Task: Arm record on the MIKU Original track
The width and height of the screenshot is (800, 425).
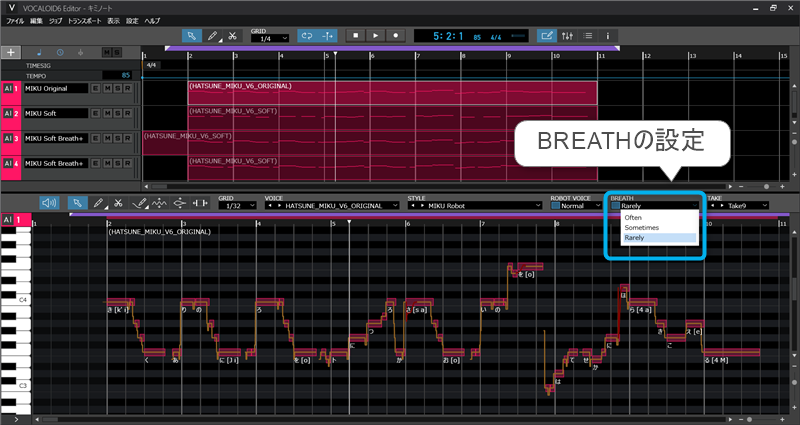Action: 128,88
